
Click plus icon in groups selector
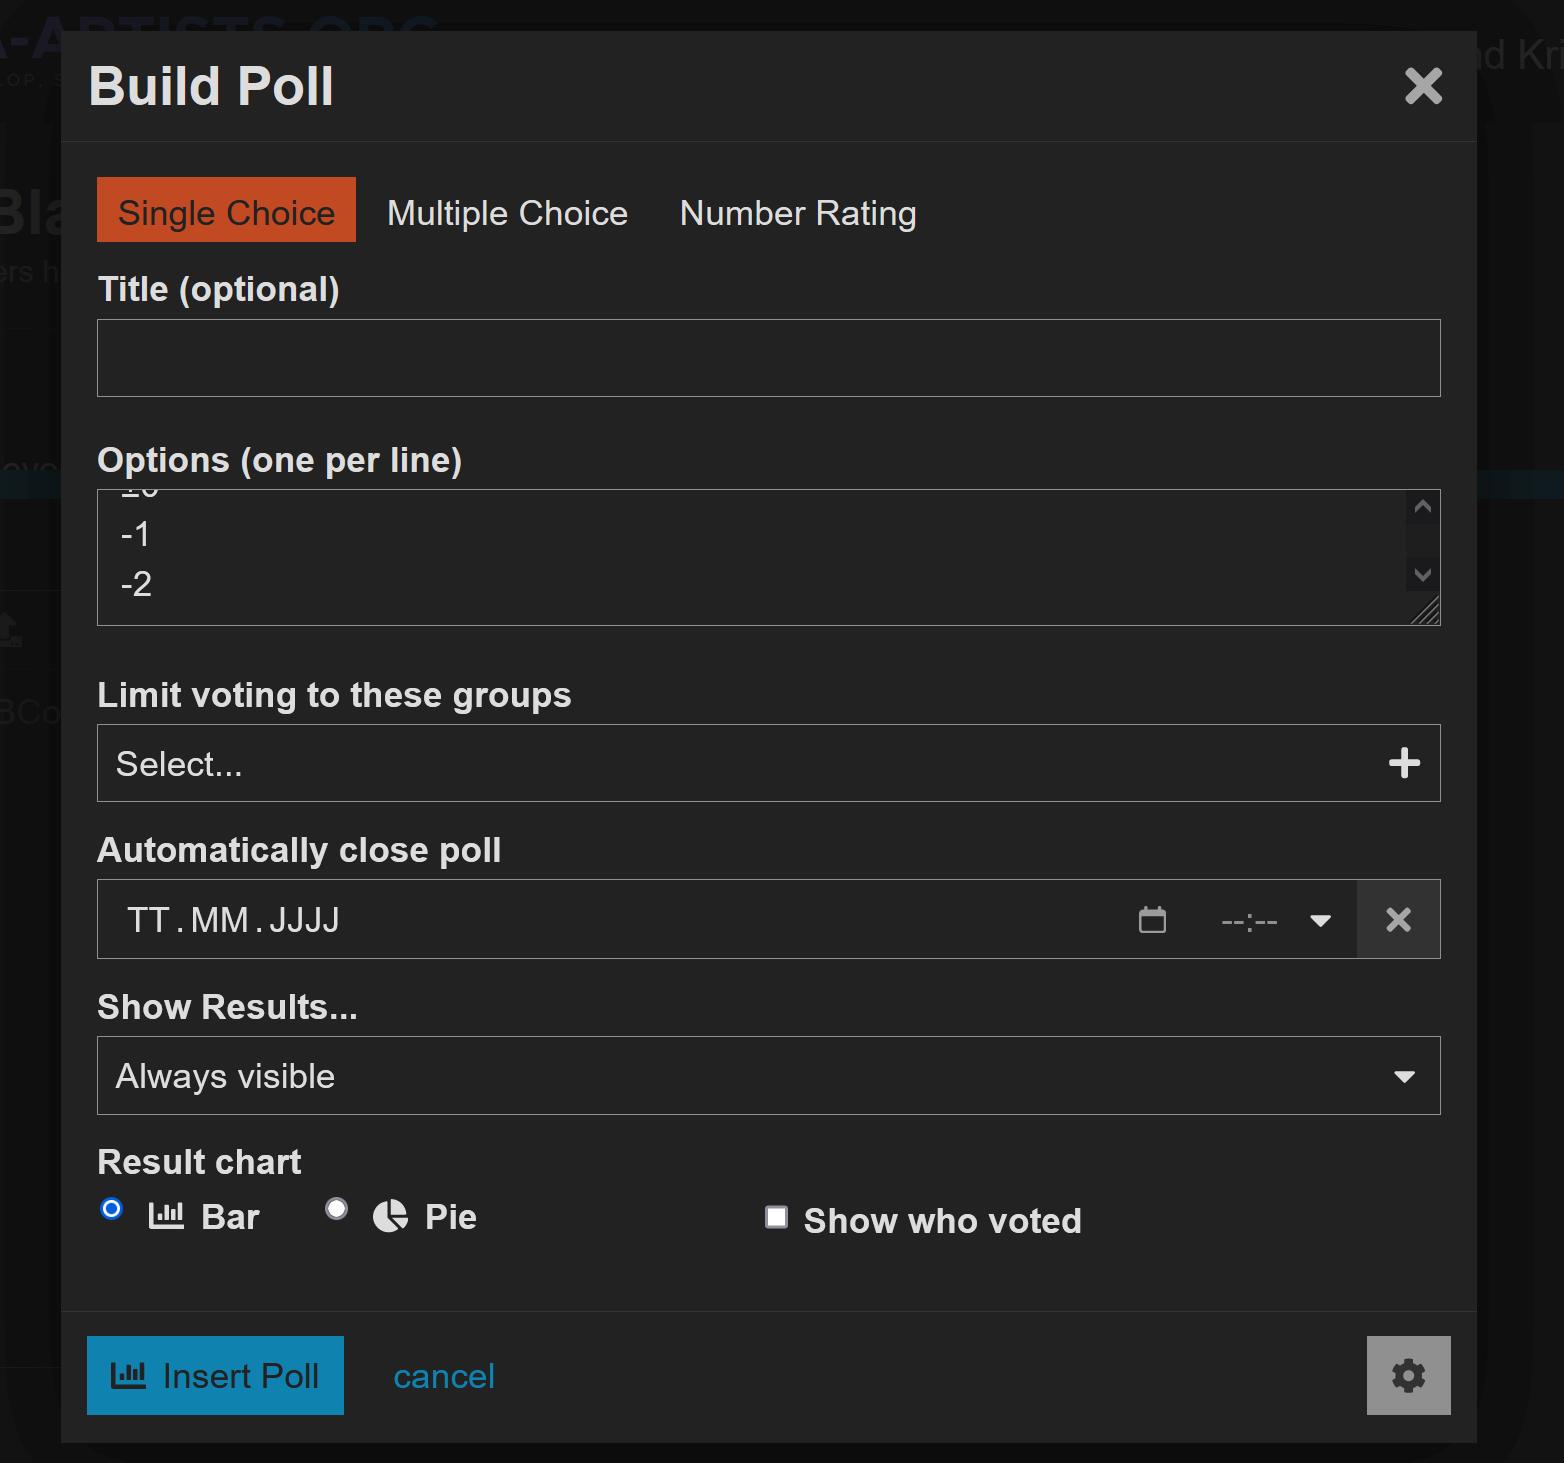click(x=1404, y=763)
